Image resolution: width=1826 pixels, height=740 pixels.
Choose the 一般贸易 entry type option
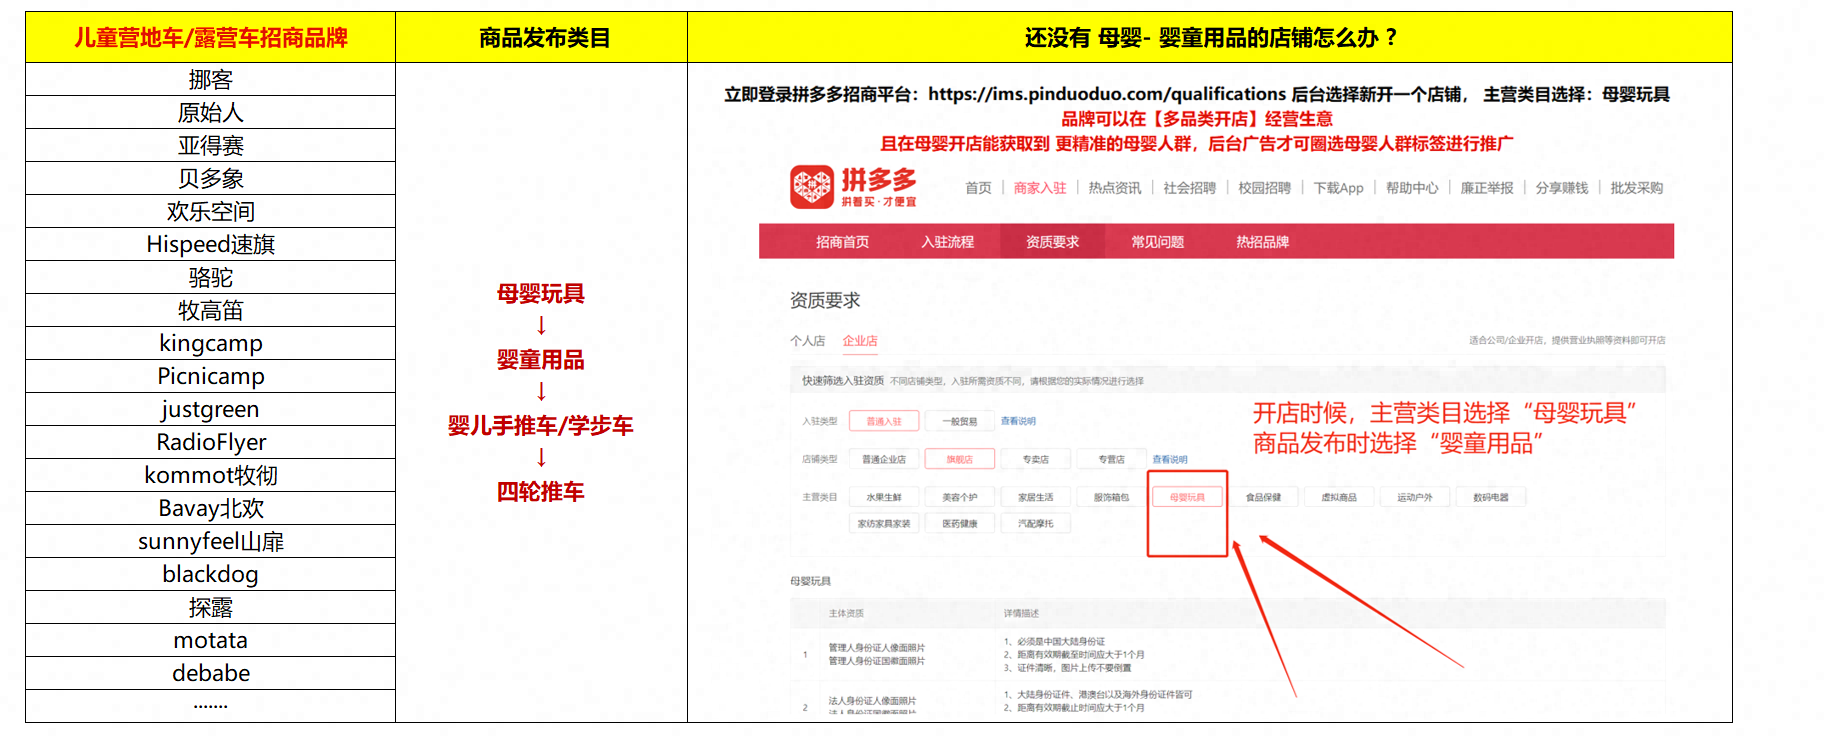tap(960, 421)
